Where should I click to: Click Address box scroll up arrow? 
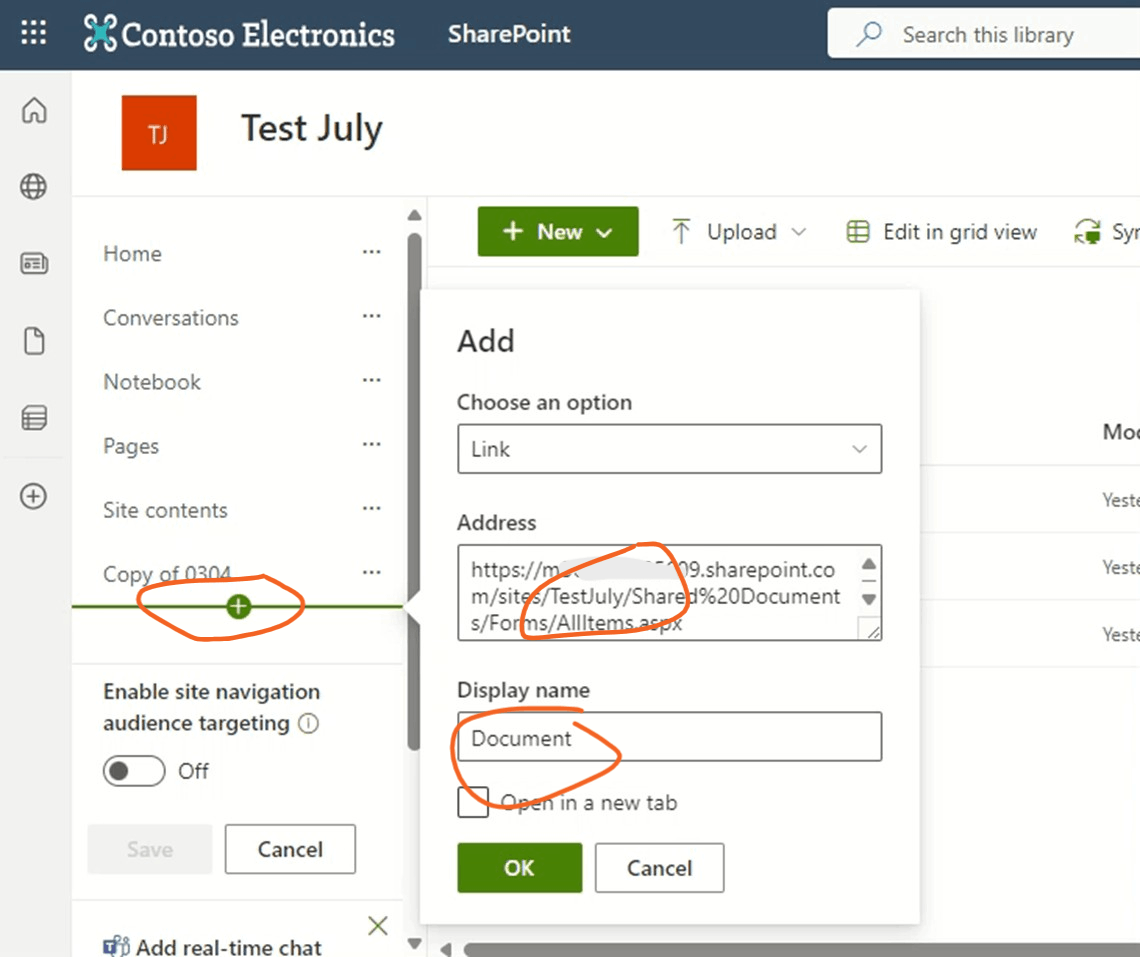point(869,564)
